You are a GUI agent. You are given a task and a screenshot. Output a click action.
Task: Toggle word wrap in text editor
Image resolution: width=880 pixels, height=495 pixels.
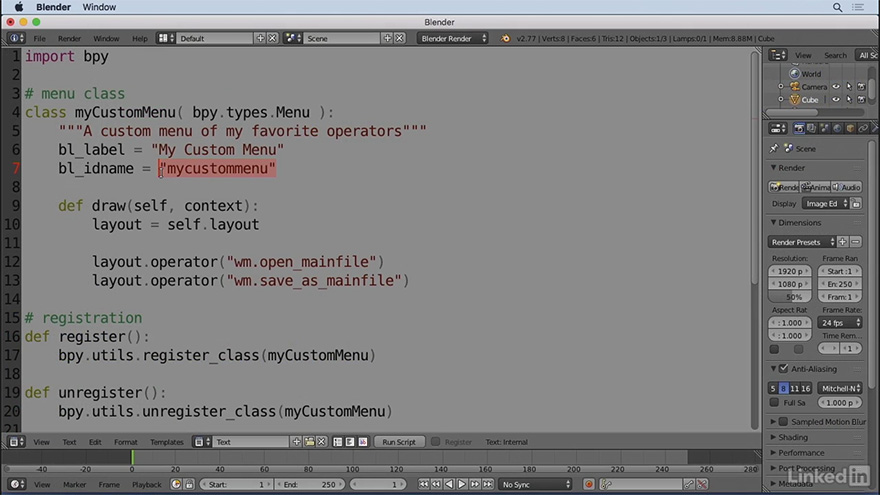click(x=350, y=442)
